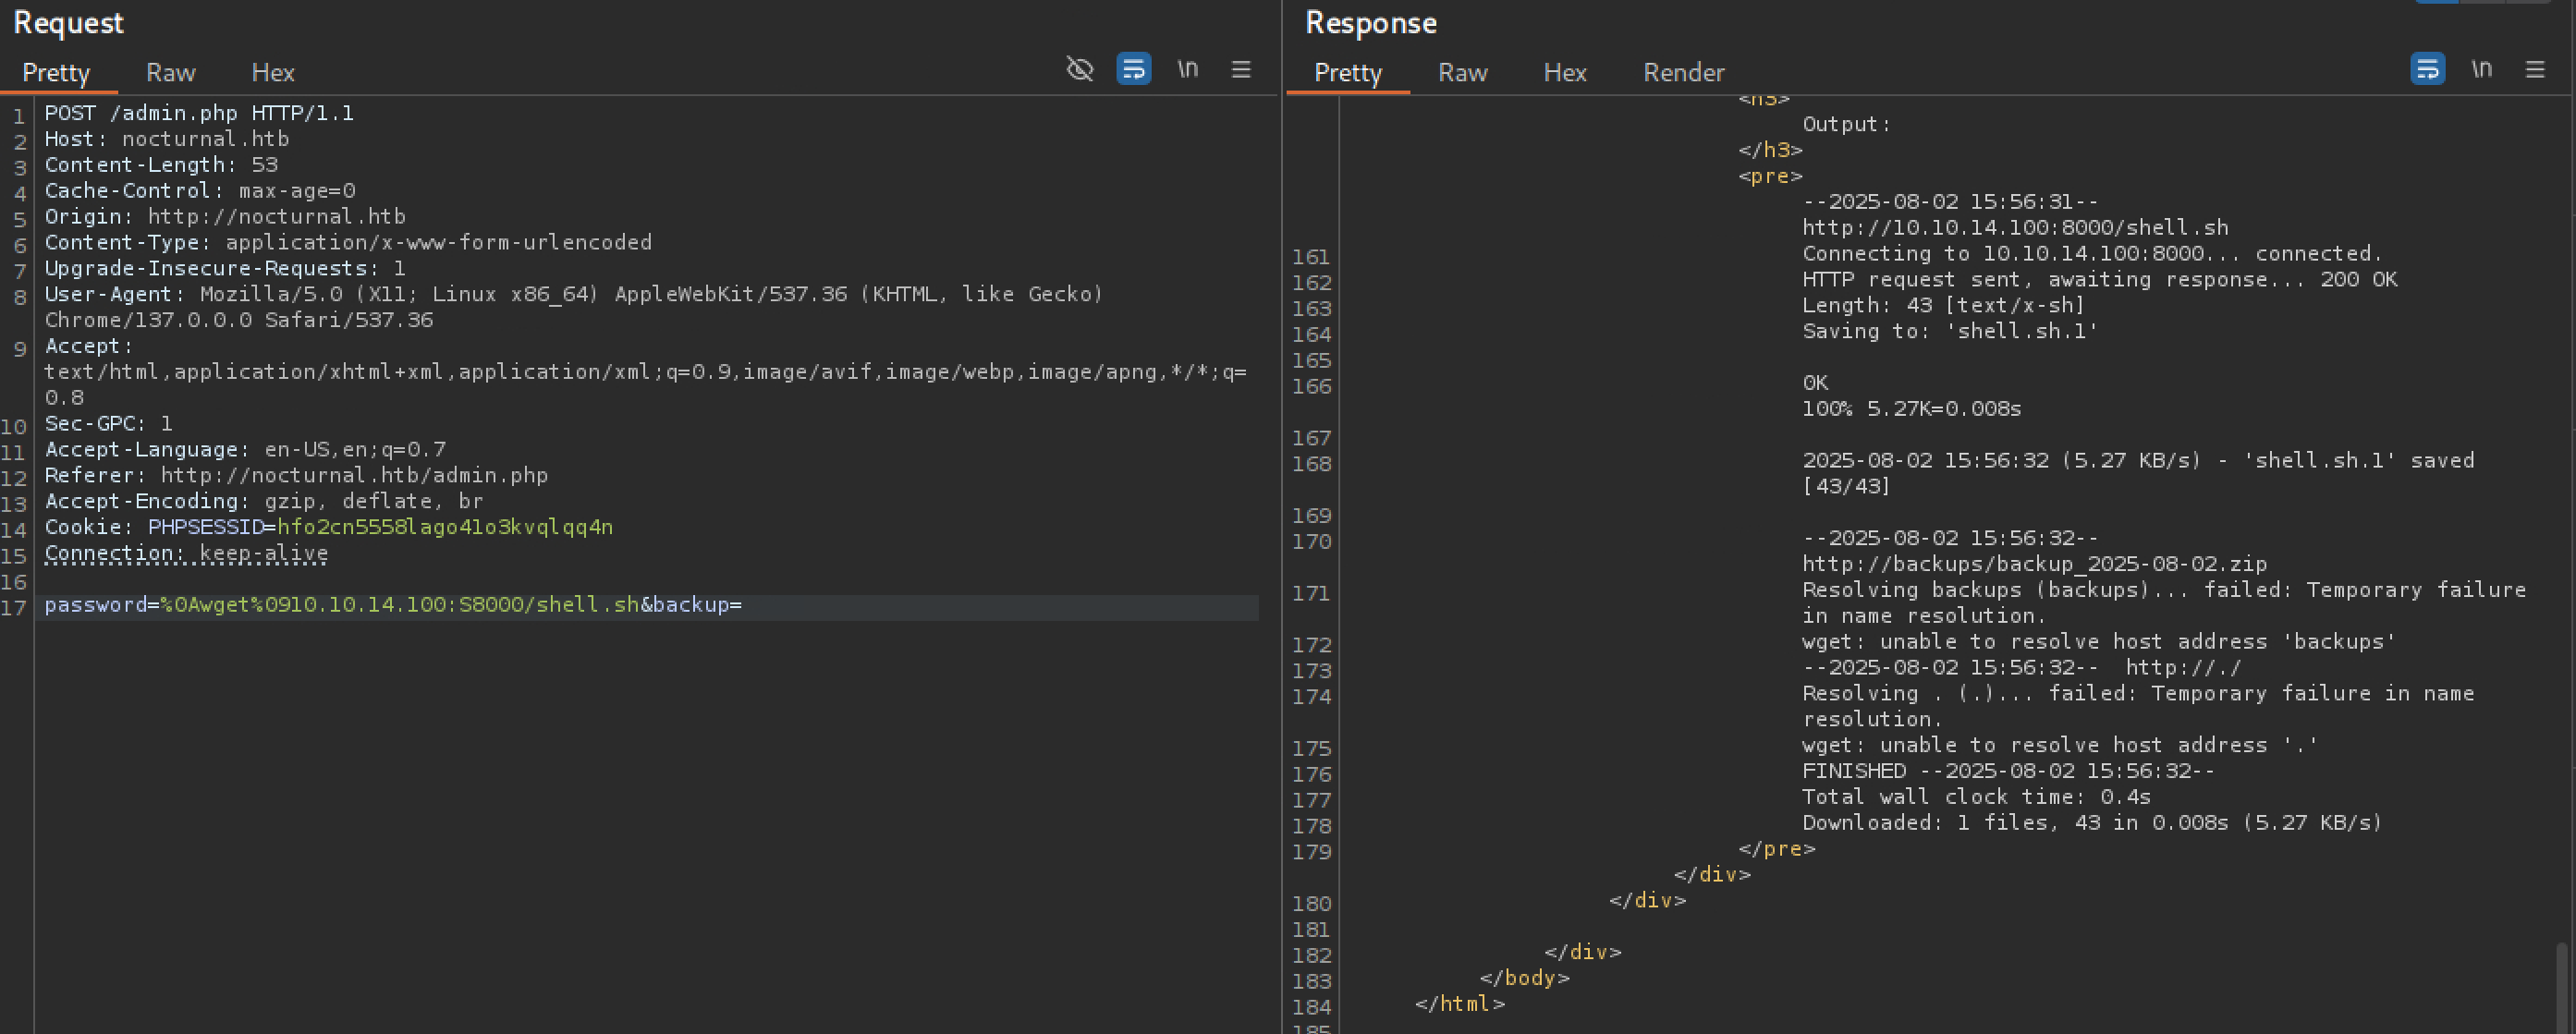The height and width of the screenshot is (1034, 2576).
Task: Click 'Total wall clock time: 0.4s' line
Action: pos(1977,798)
